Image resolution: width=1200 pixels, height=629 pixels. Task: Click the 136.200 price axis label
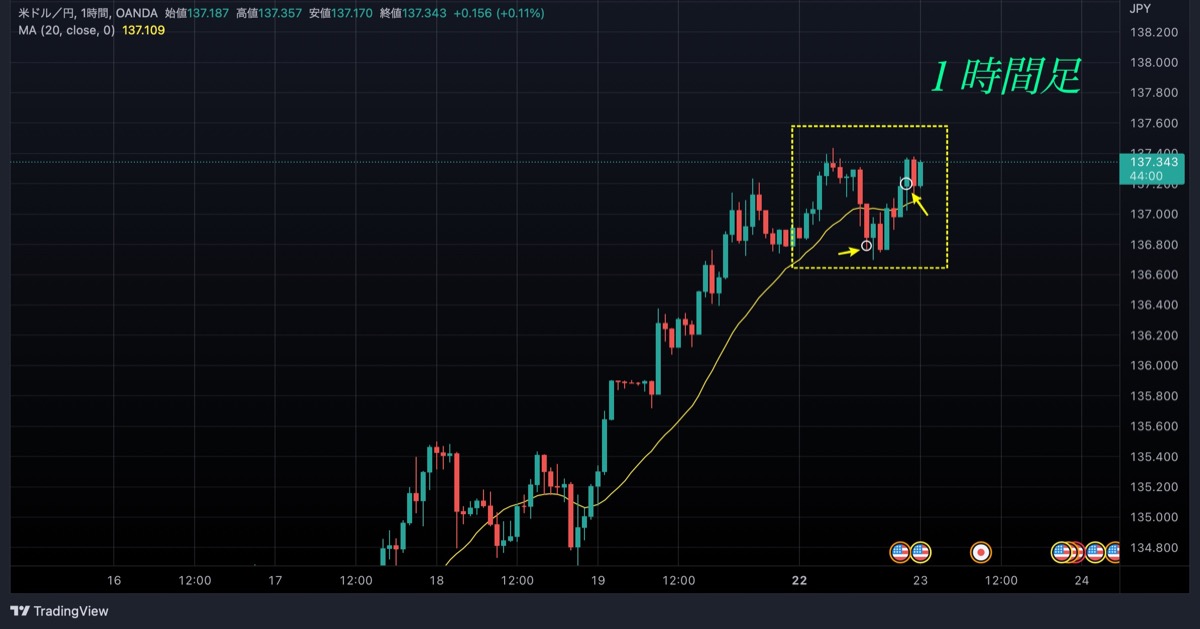[1152, 335]
